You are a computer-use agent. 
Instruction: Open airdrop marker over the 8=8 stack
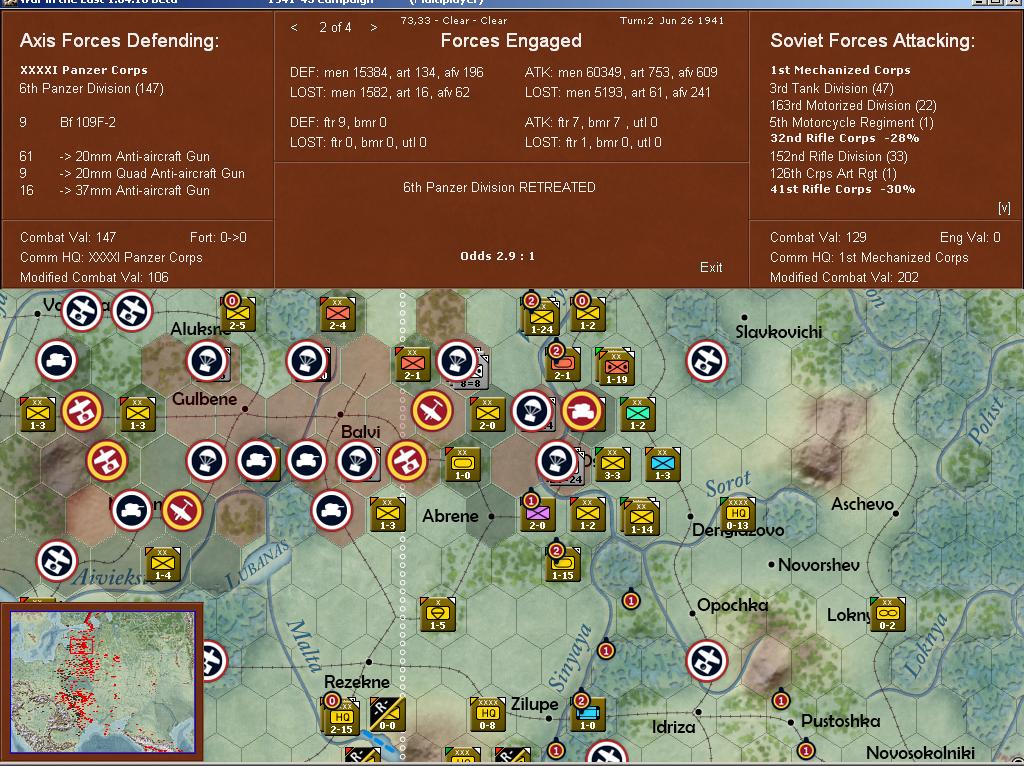[457, 361]
